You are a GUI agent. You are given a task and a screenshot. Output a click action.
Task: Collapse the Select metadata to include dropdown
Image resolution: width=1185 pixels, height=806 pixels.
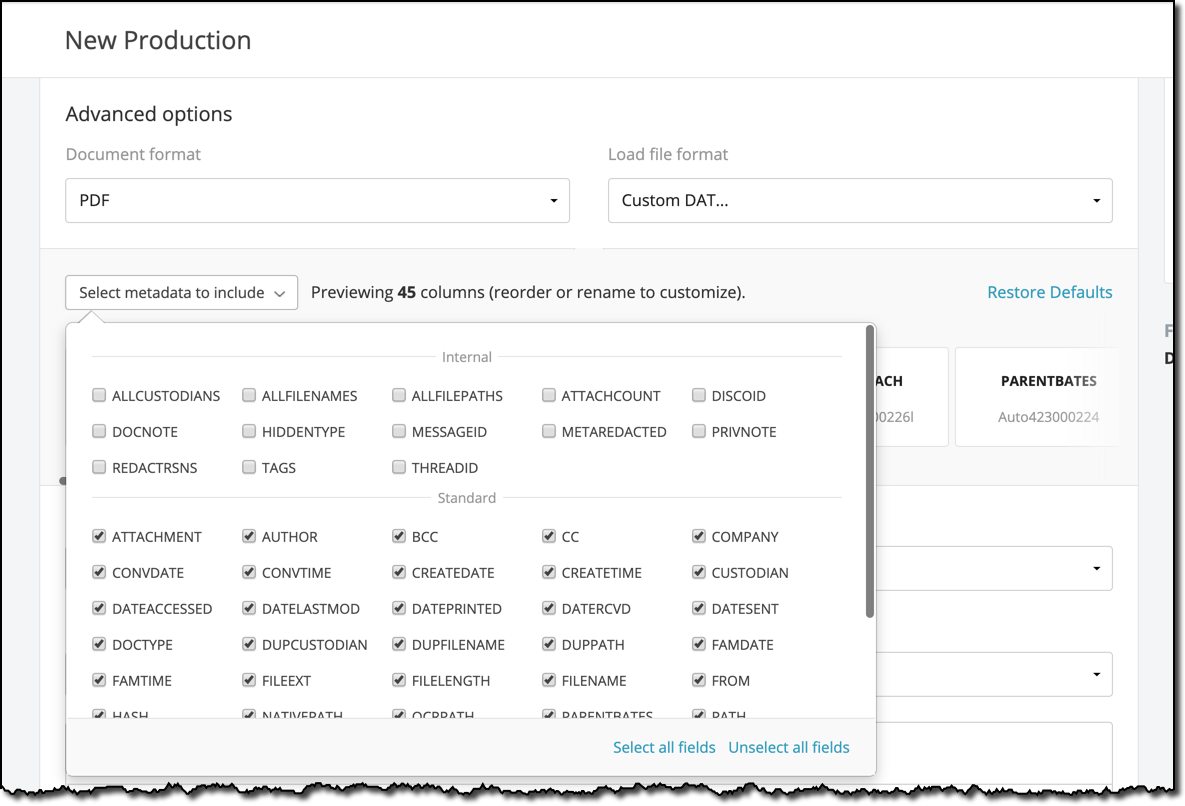pos(181,293)
